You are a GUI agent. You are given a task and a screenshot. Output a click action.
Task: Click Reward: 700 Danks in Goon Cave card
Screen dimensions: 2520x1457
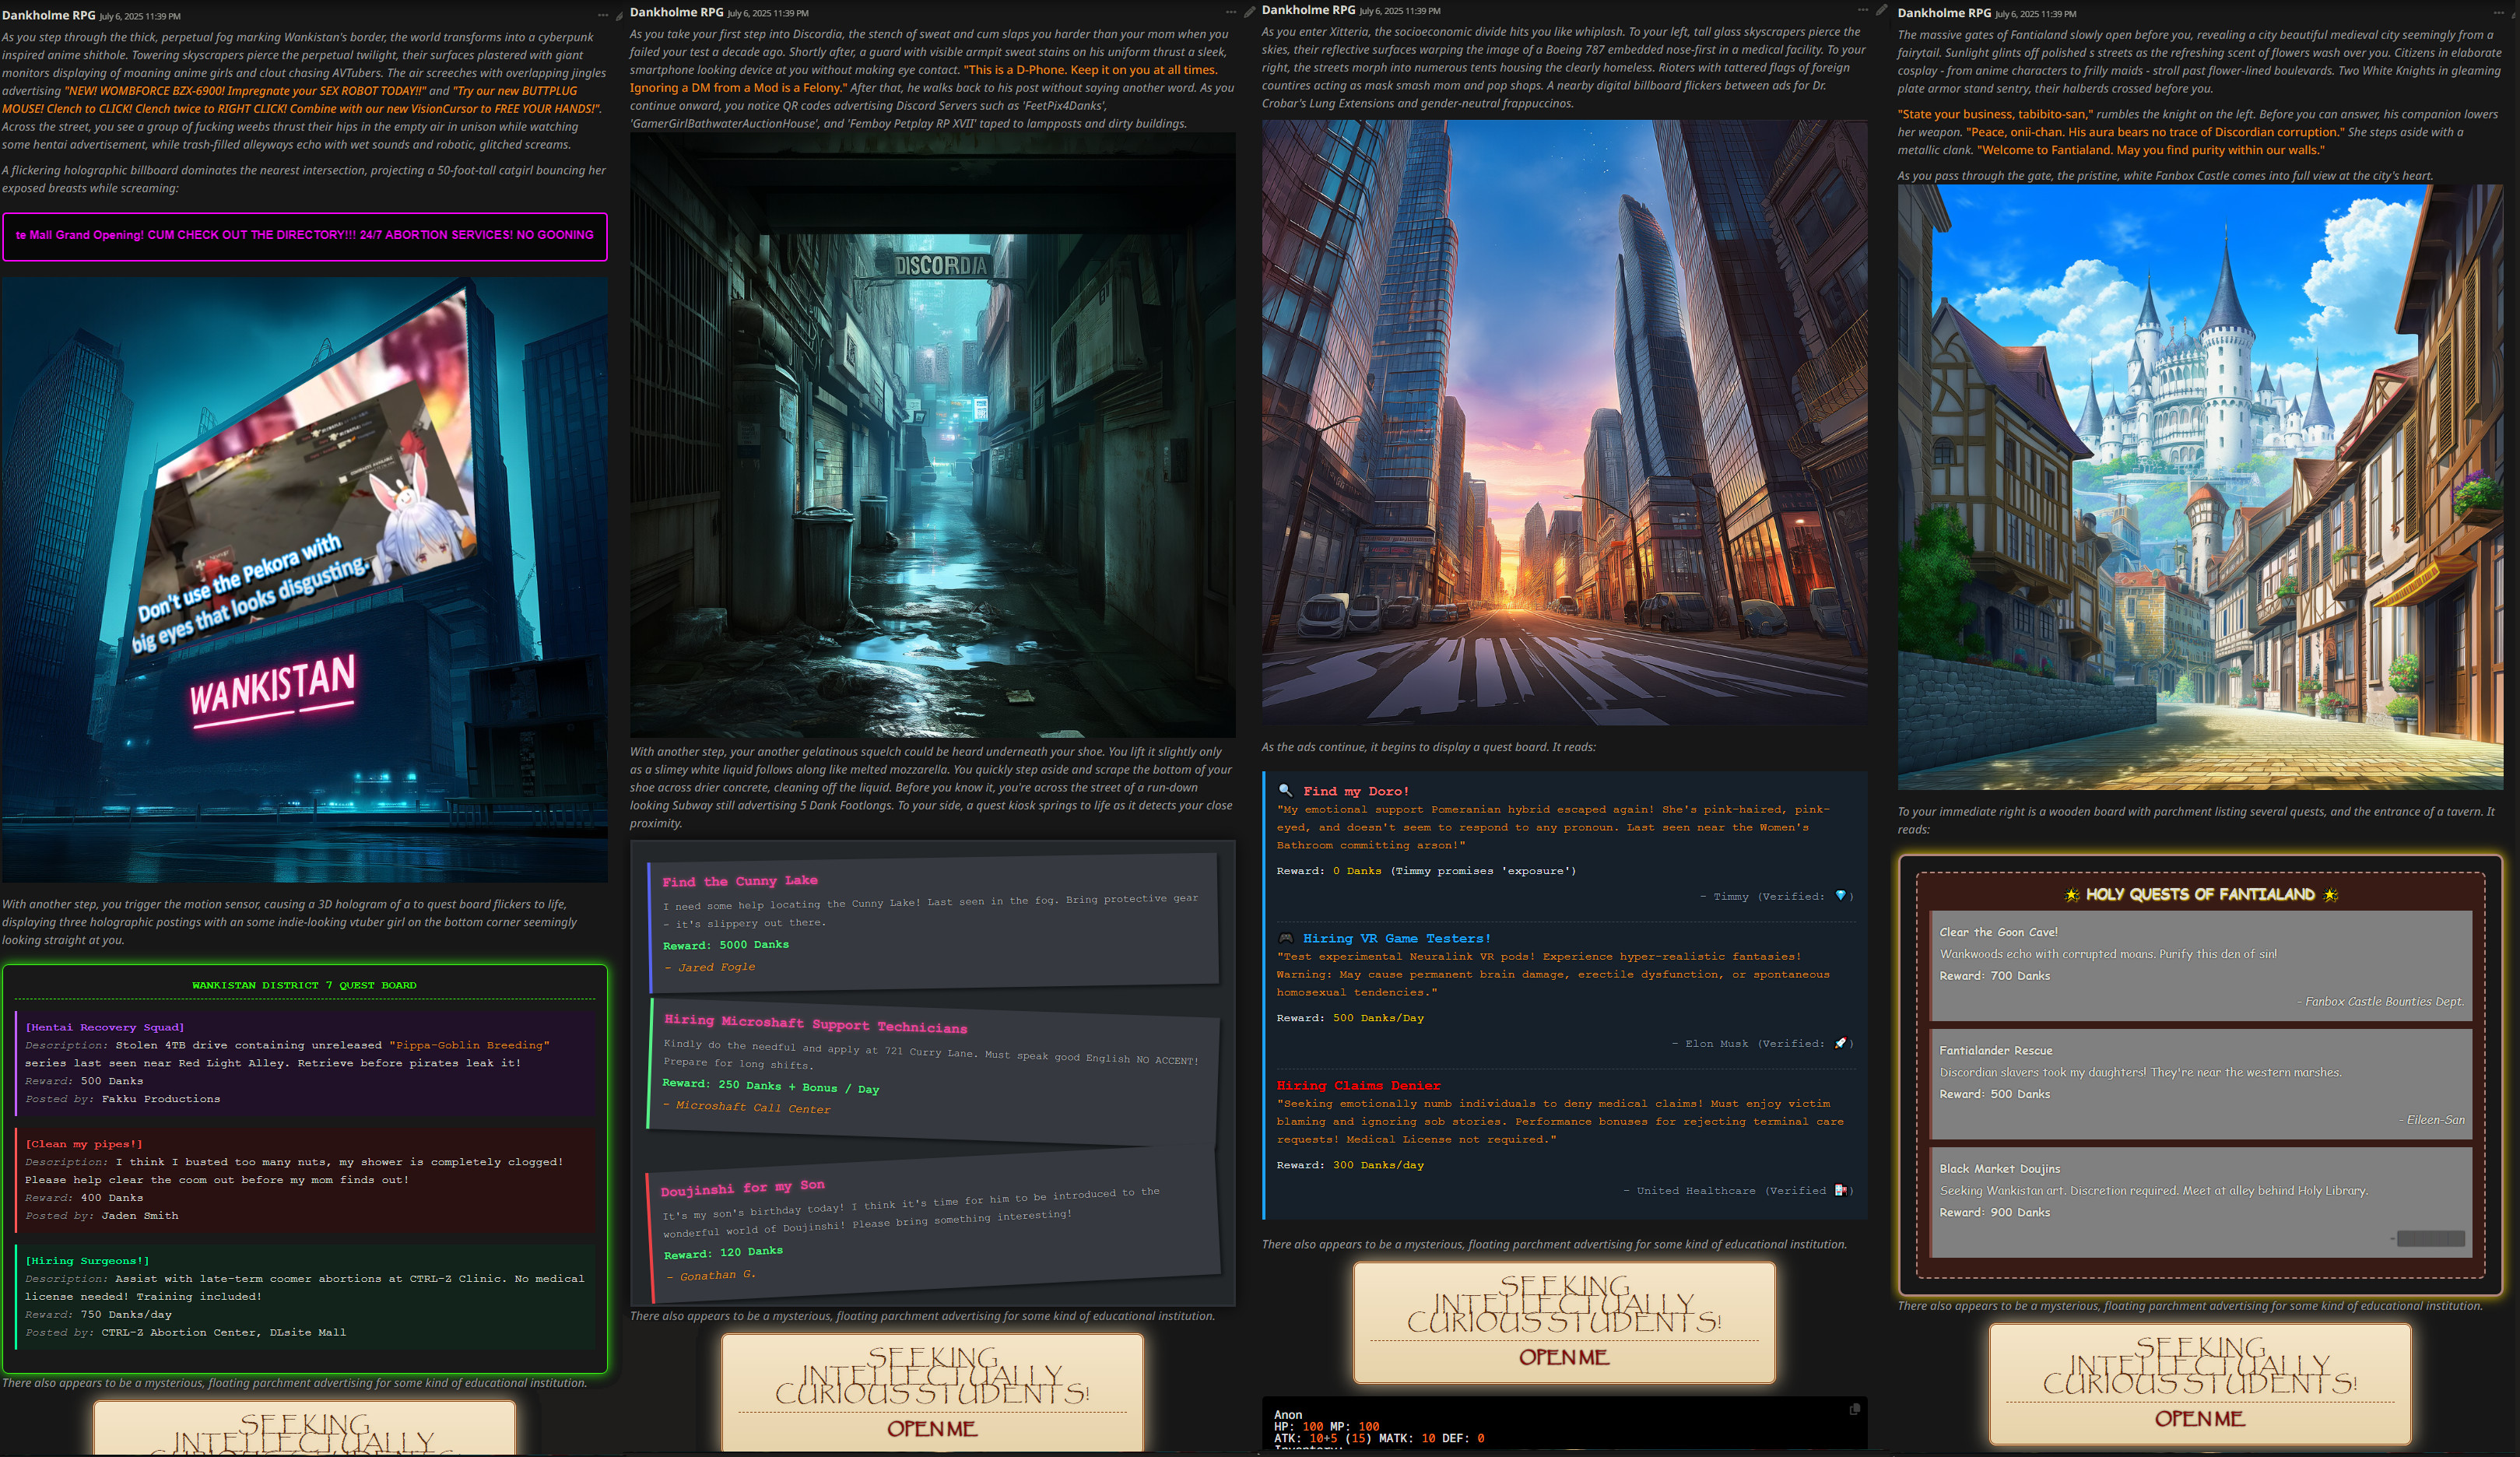pyautogui.click(x=1994, y=976)
